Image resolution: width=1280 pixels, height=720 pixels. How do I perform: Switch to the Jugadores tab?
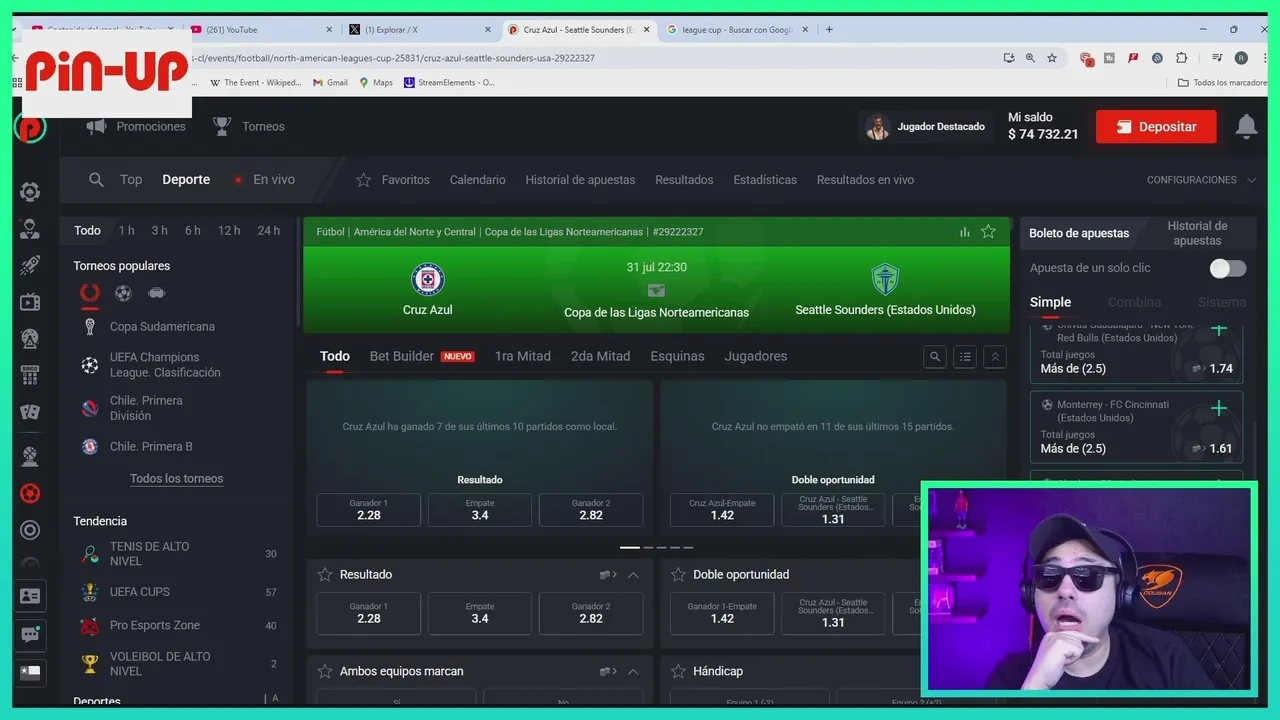point(755,356)
